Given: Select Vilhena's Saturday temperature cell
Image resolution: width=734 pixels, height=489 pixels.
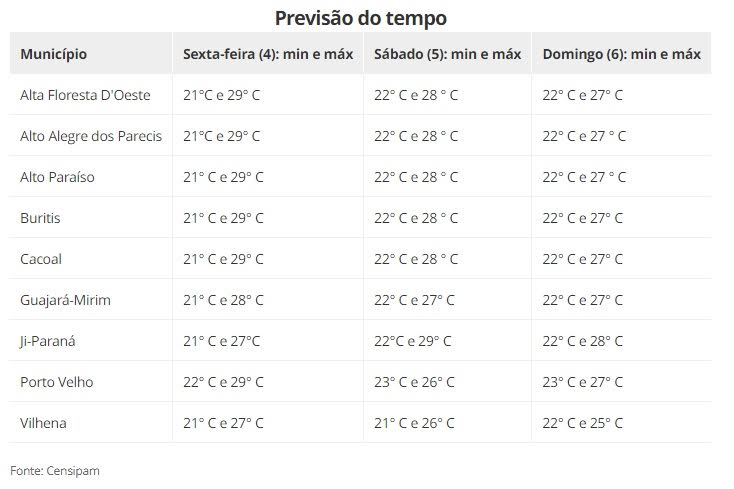Looking at the screenshot, I should pos(414,423).
